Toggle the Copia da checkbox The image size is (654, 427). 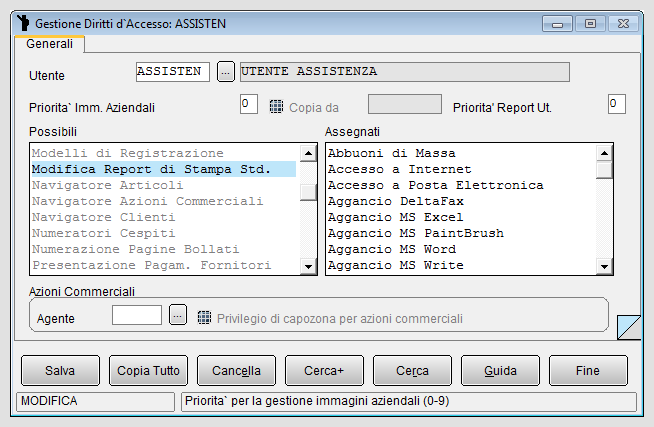coord(276,107)
